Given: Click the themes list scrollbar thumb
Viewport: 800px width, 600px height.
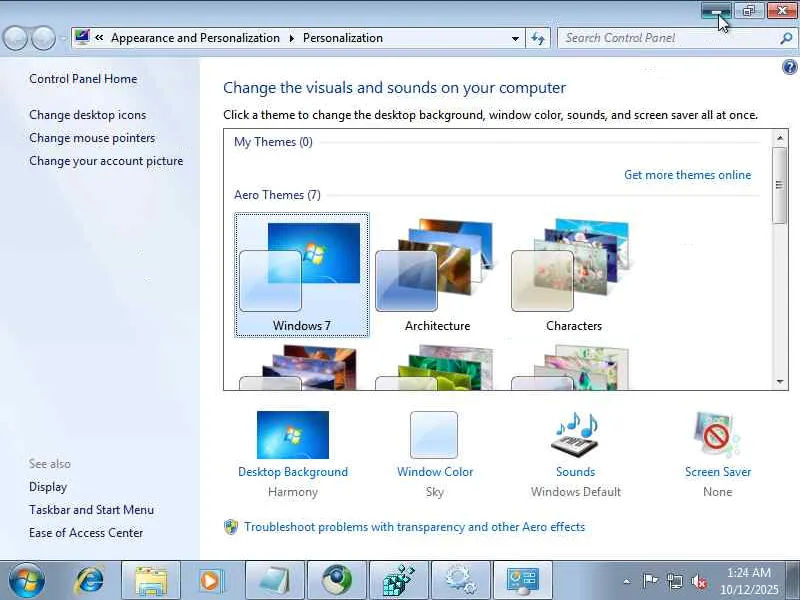Looking at the screenshot, I should click(780, 185).
